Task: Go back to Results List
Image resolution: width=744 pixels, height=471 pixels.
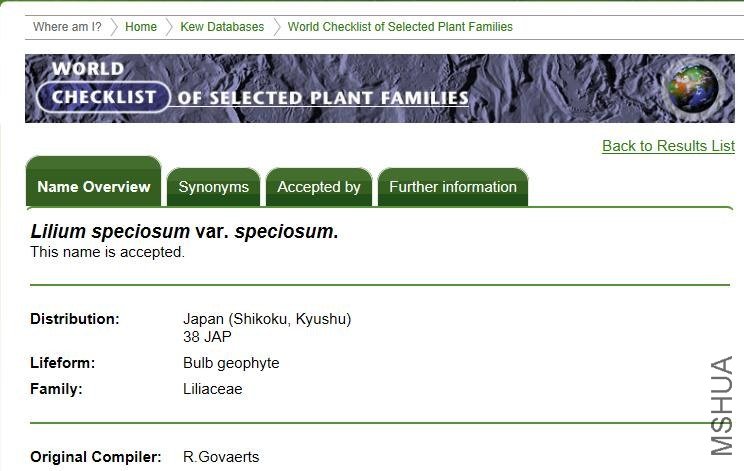Action: point(668,146)
